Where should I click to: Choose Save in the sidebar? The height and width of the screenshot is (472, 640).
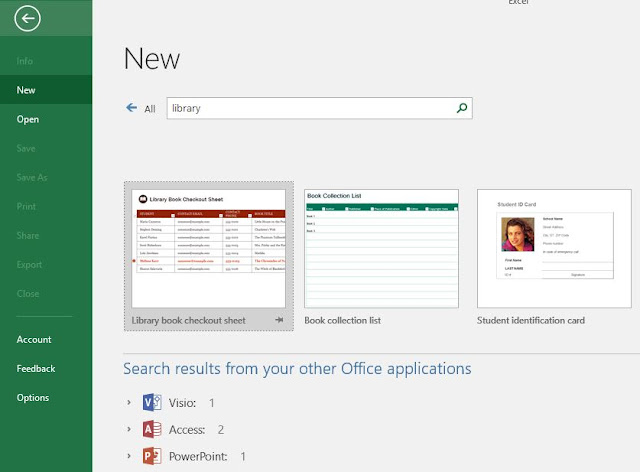(46, 148)
